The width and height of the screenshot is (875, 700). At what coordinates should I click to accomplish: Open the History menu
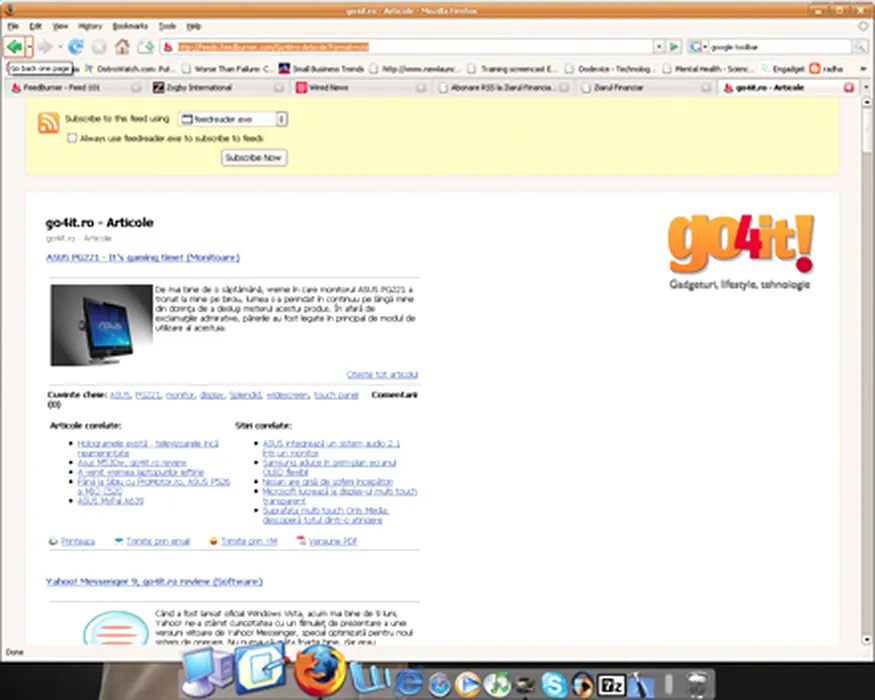pyautogui.click(x=90, y=26)
